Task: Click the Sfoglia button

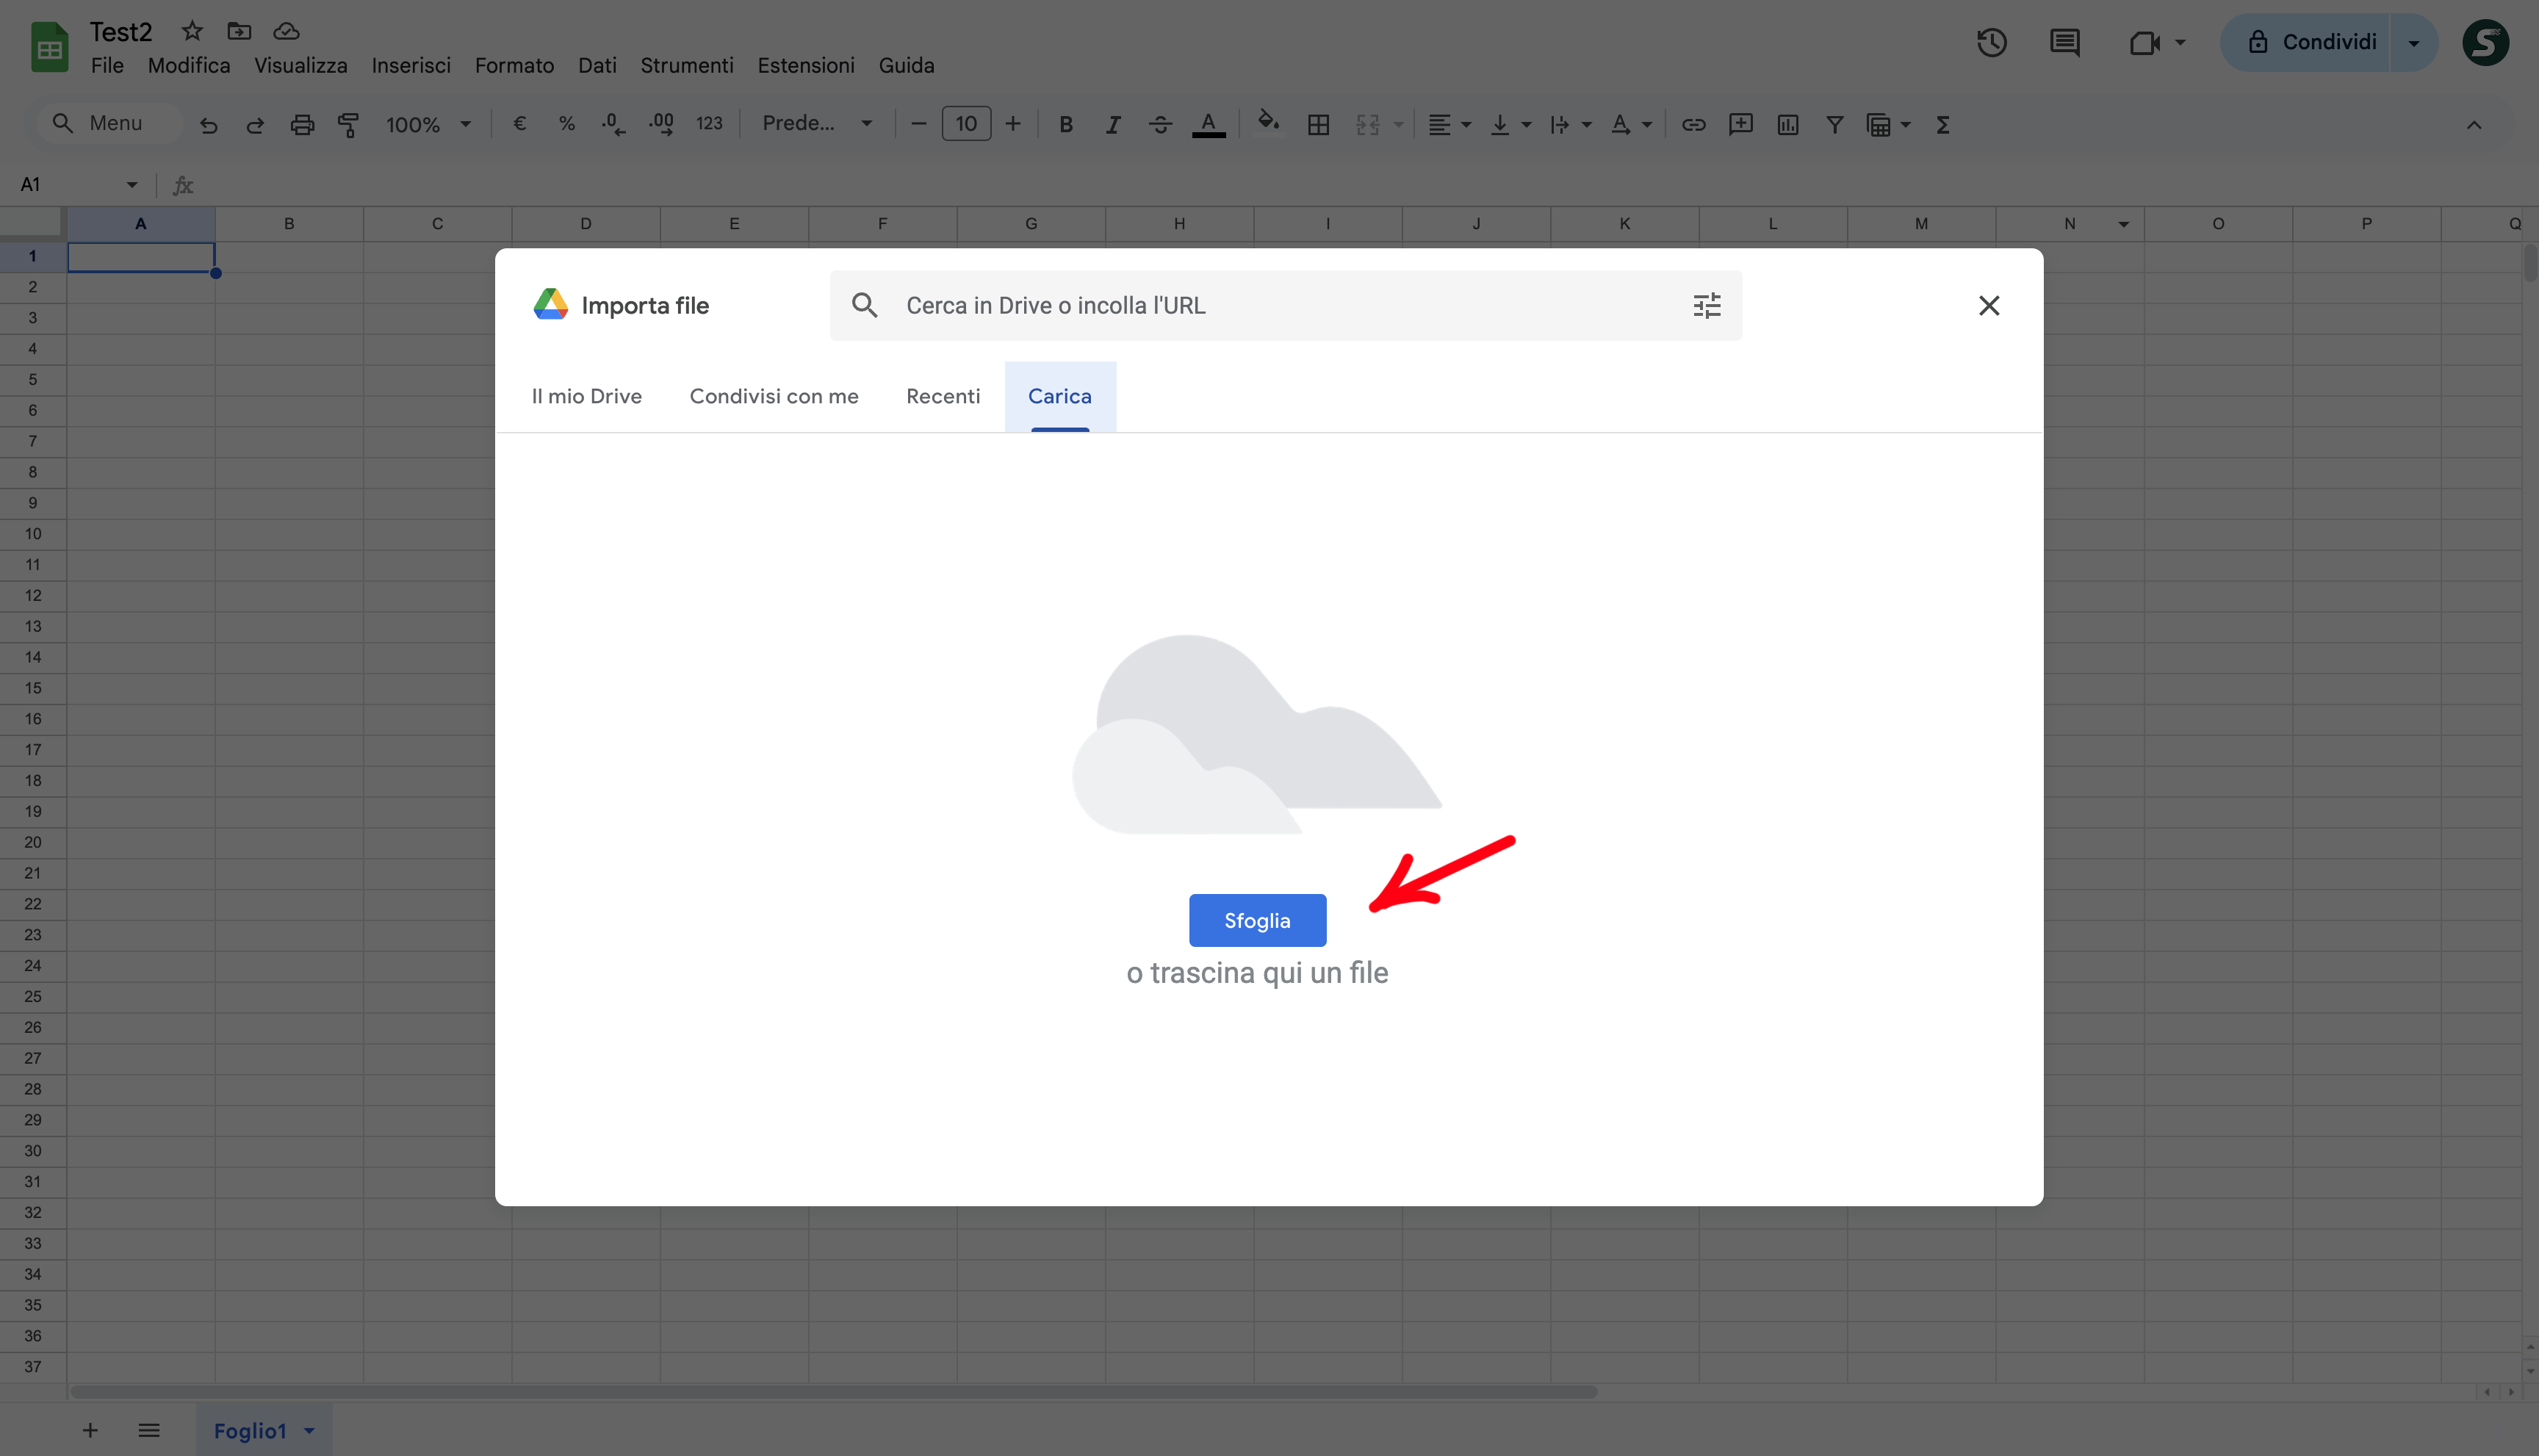Action: pos(1257,920)
